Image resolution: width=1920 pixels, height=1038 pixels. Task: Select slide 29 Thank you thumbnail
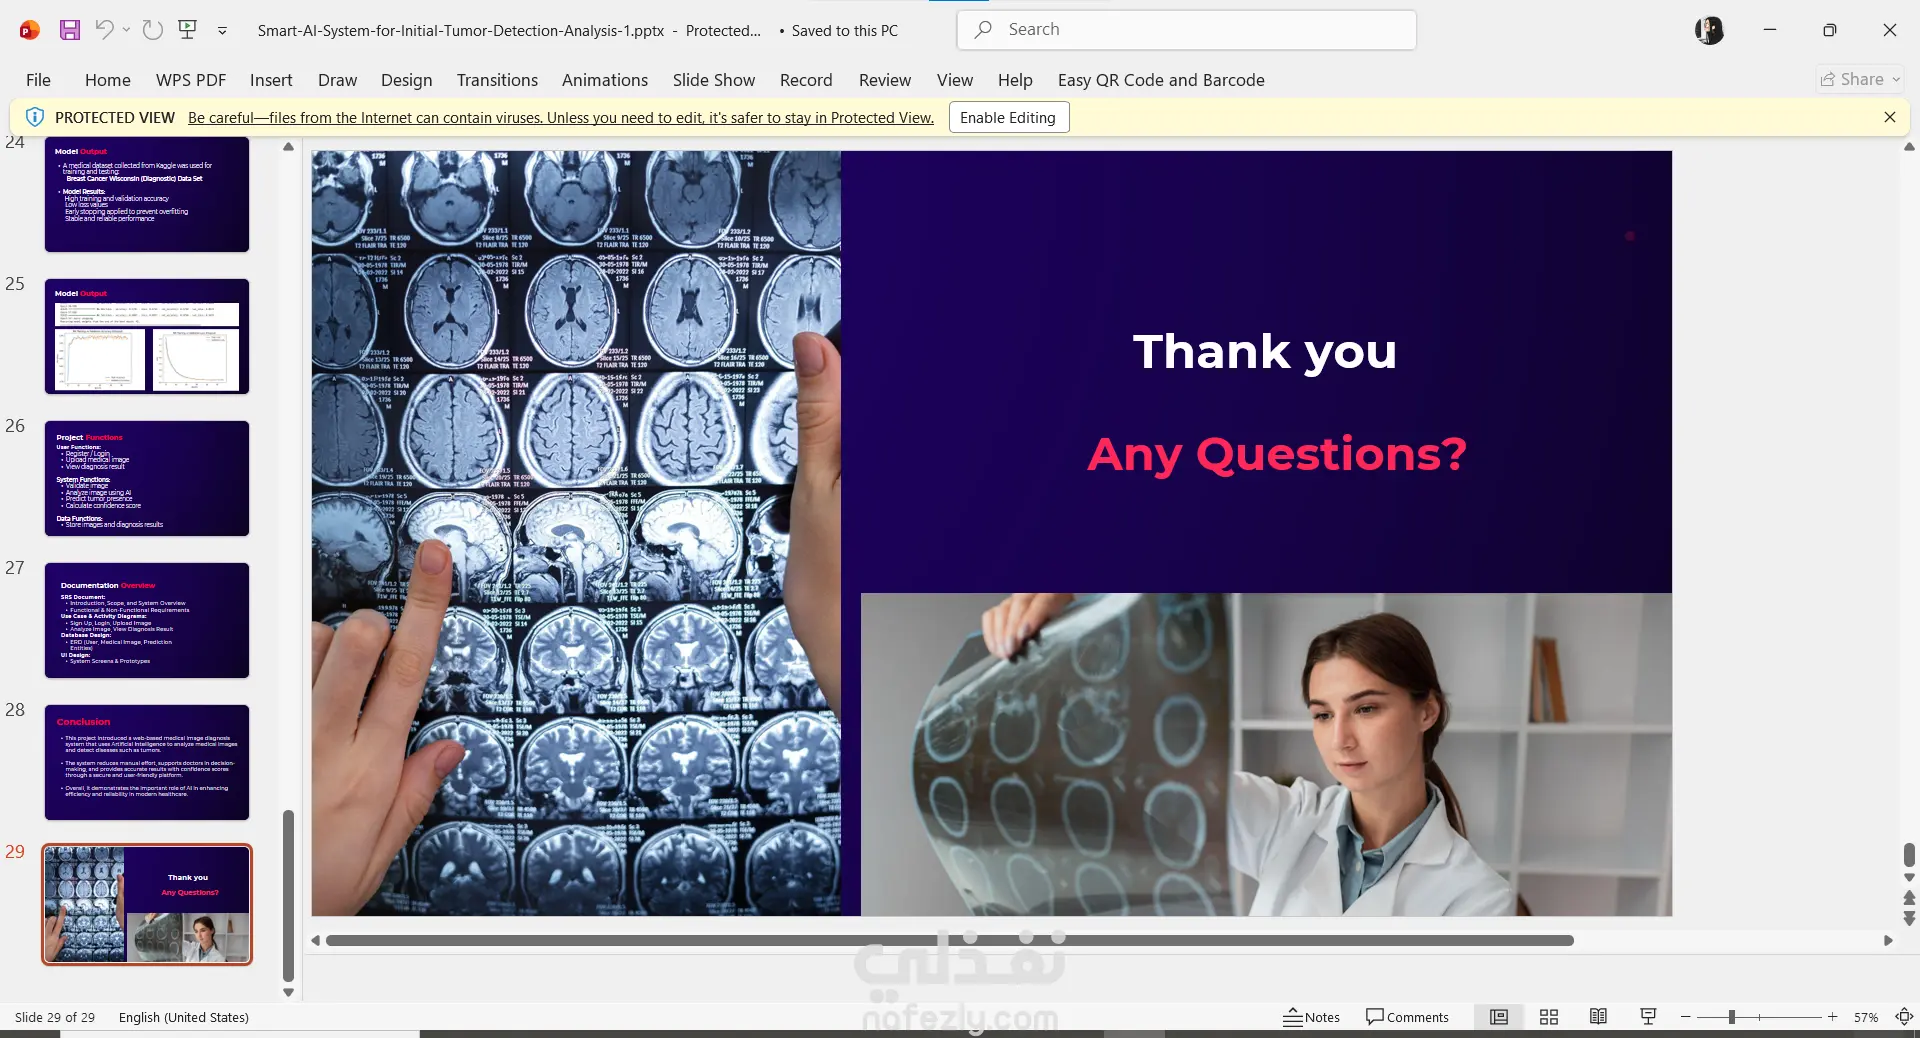[x=147, y=904]
